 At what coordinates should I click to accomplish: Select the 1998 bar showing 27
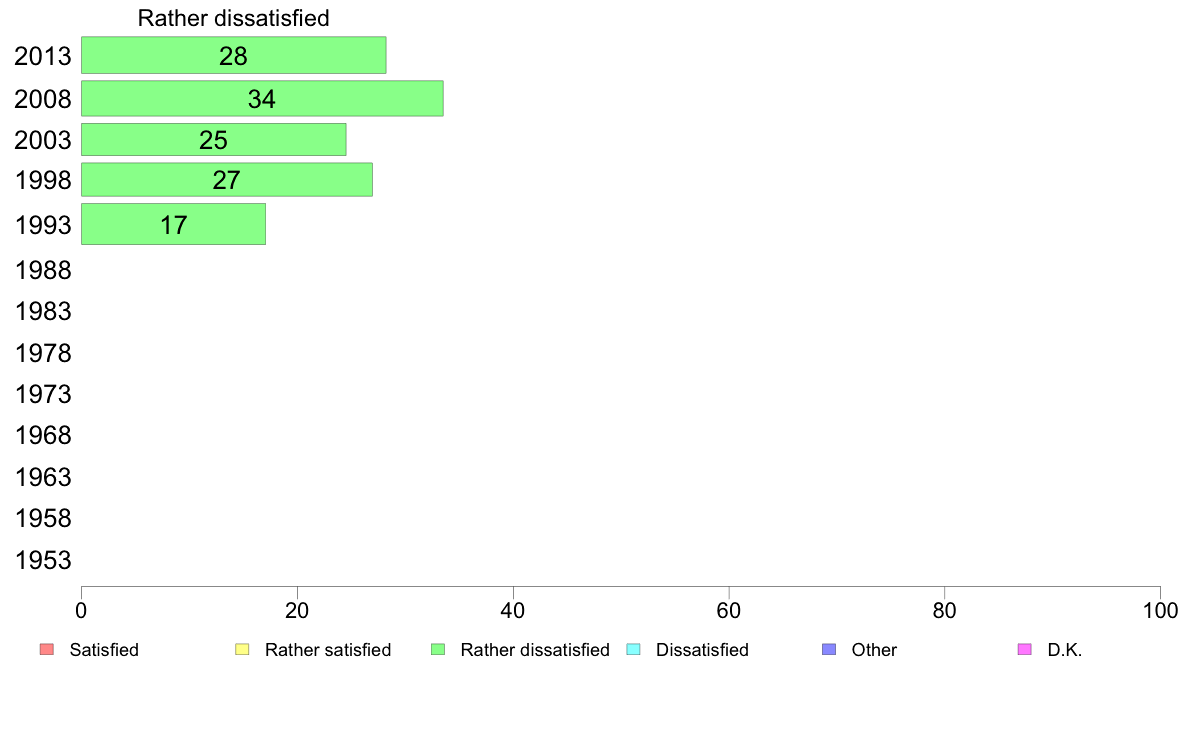point(227,180)
